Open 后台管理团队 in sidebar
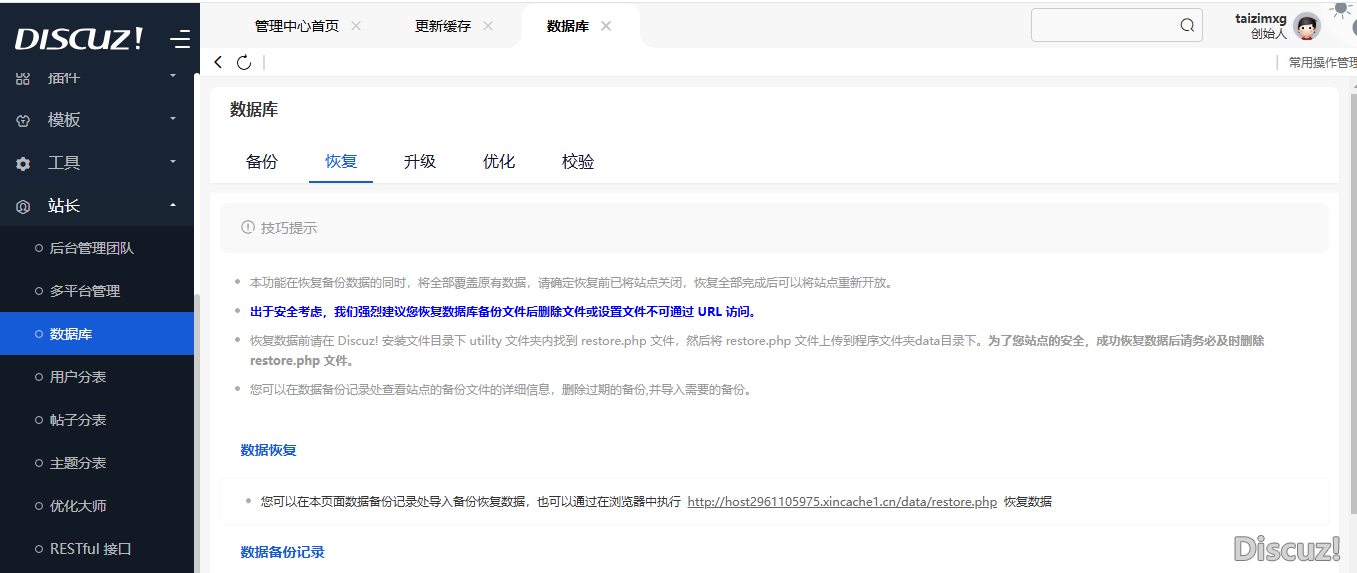 92,248
